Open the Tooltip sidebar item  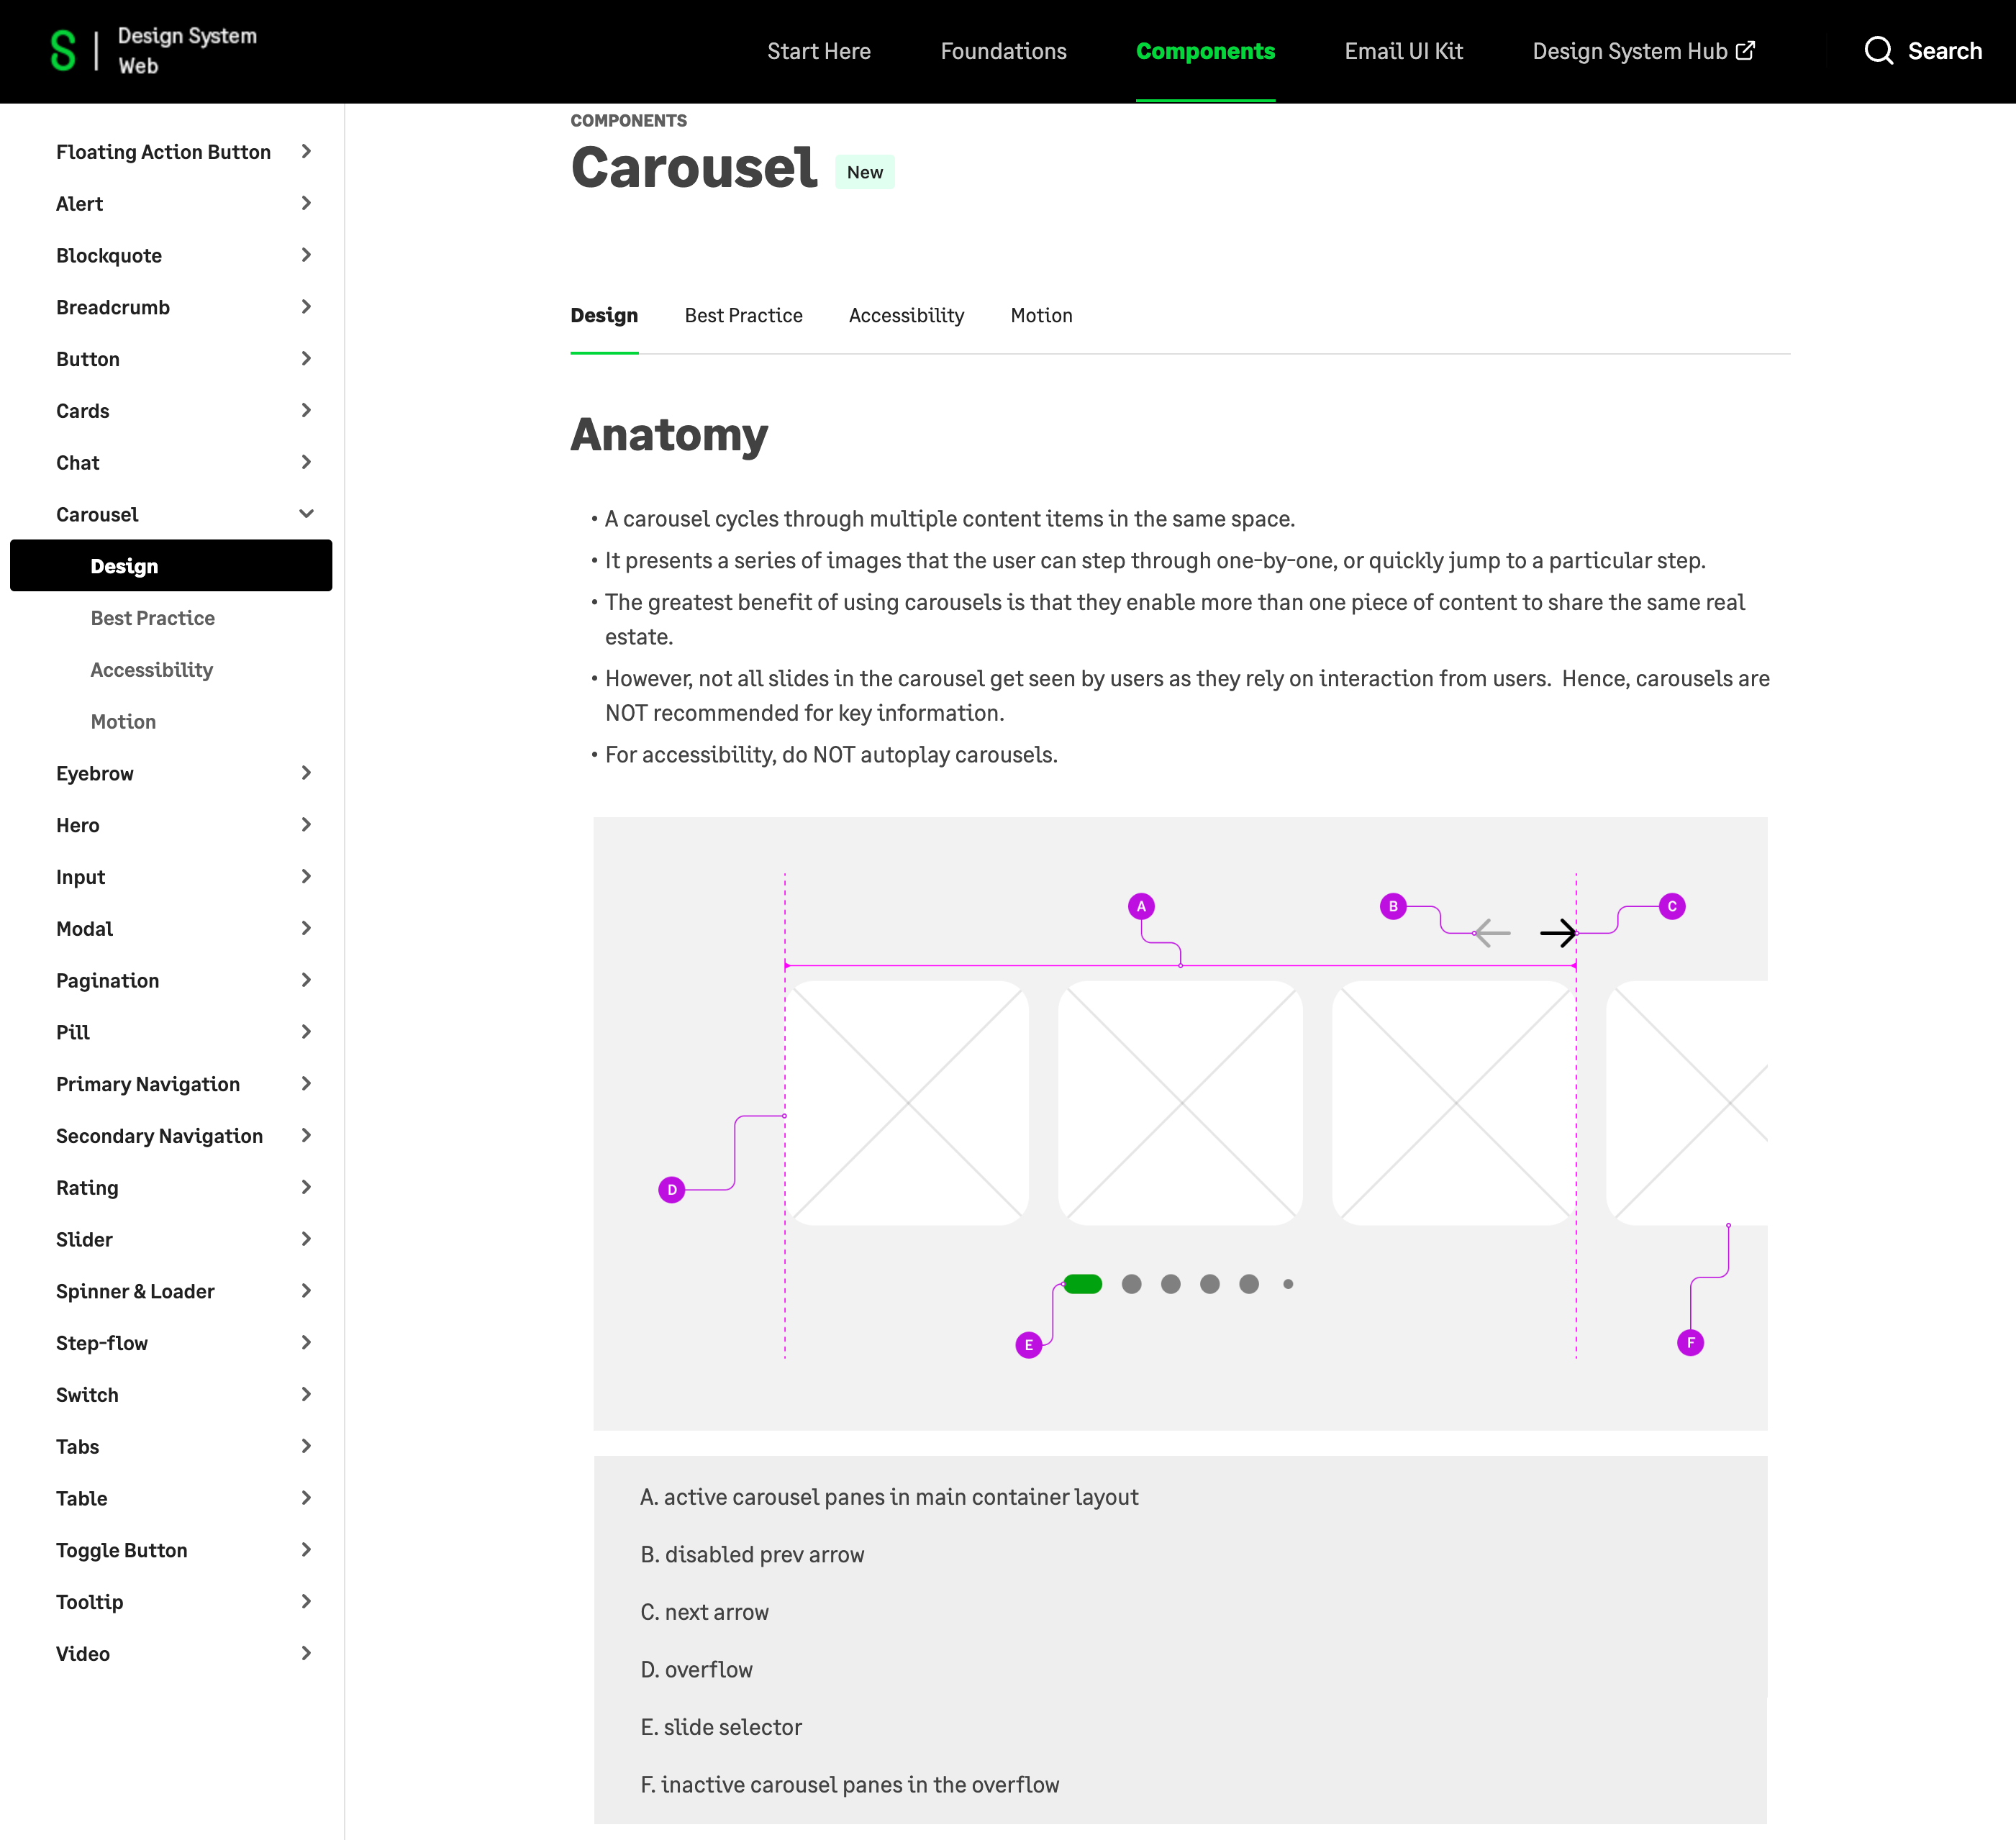89,1602
